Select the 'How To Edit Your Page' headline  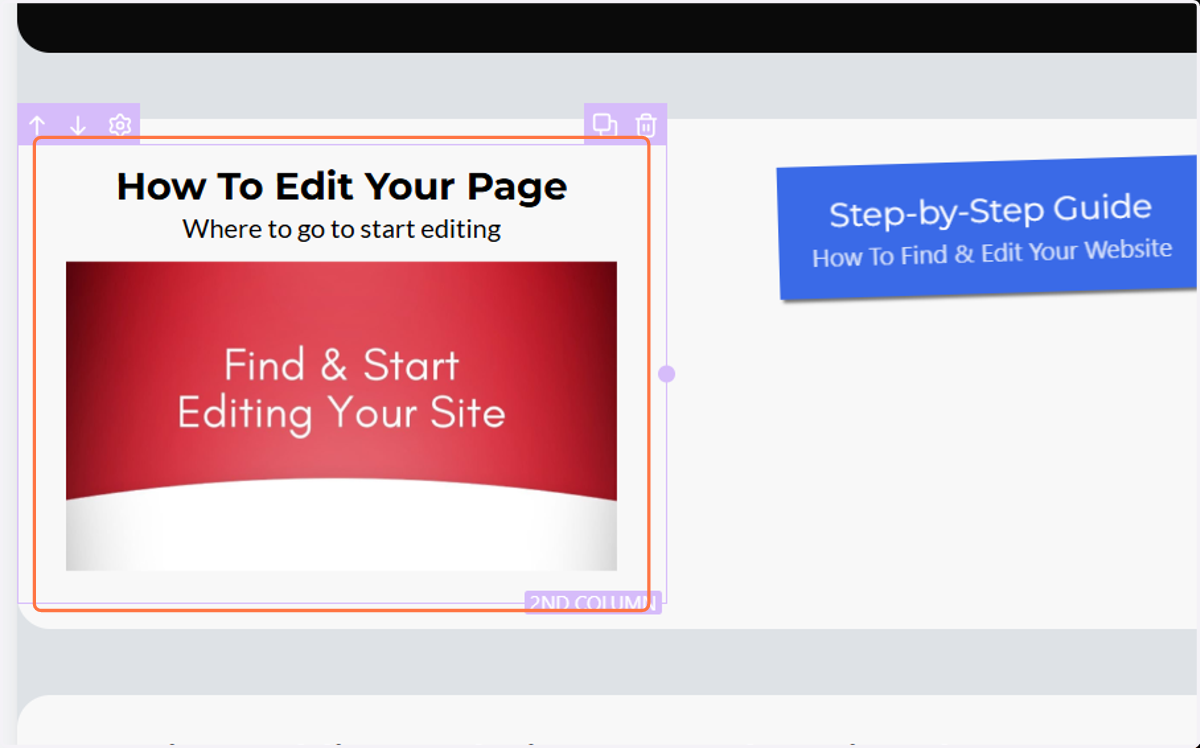tap(342, 186)
